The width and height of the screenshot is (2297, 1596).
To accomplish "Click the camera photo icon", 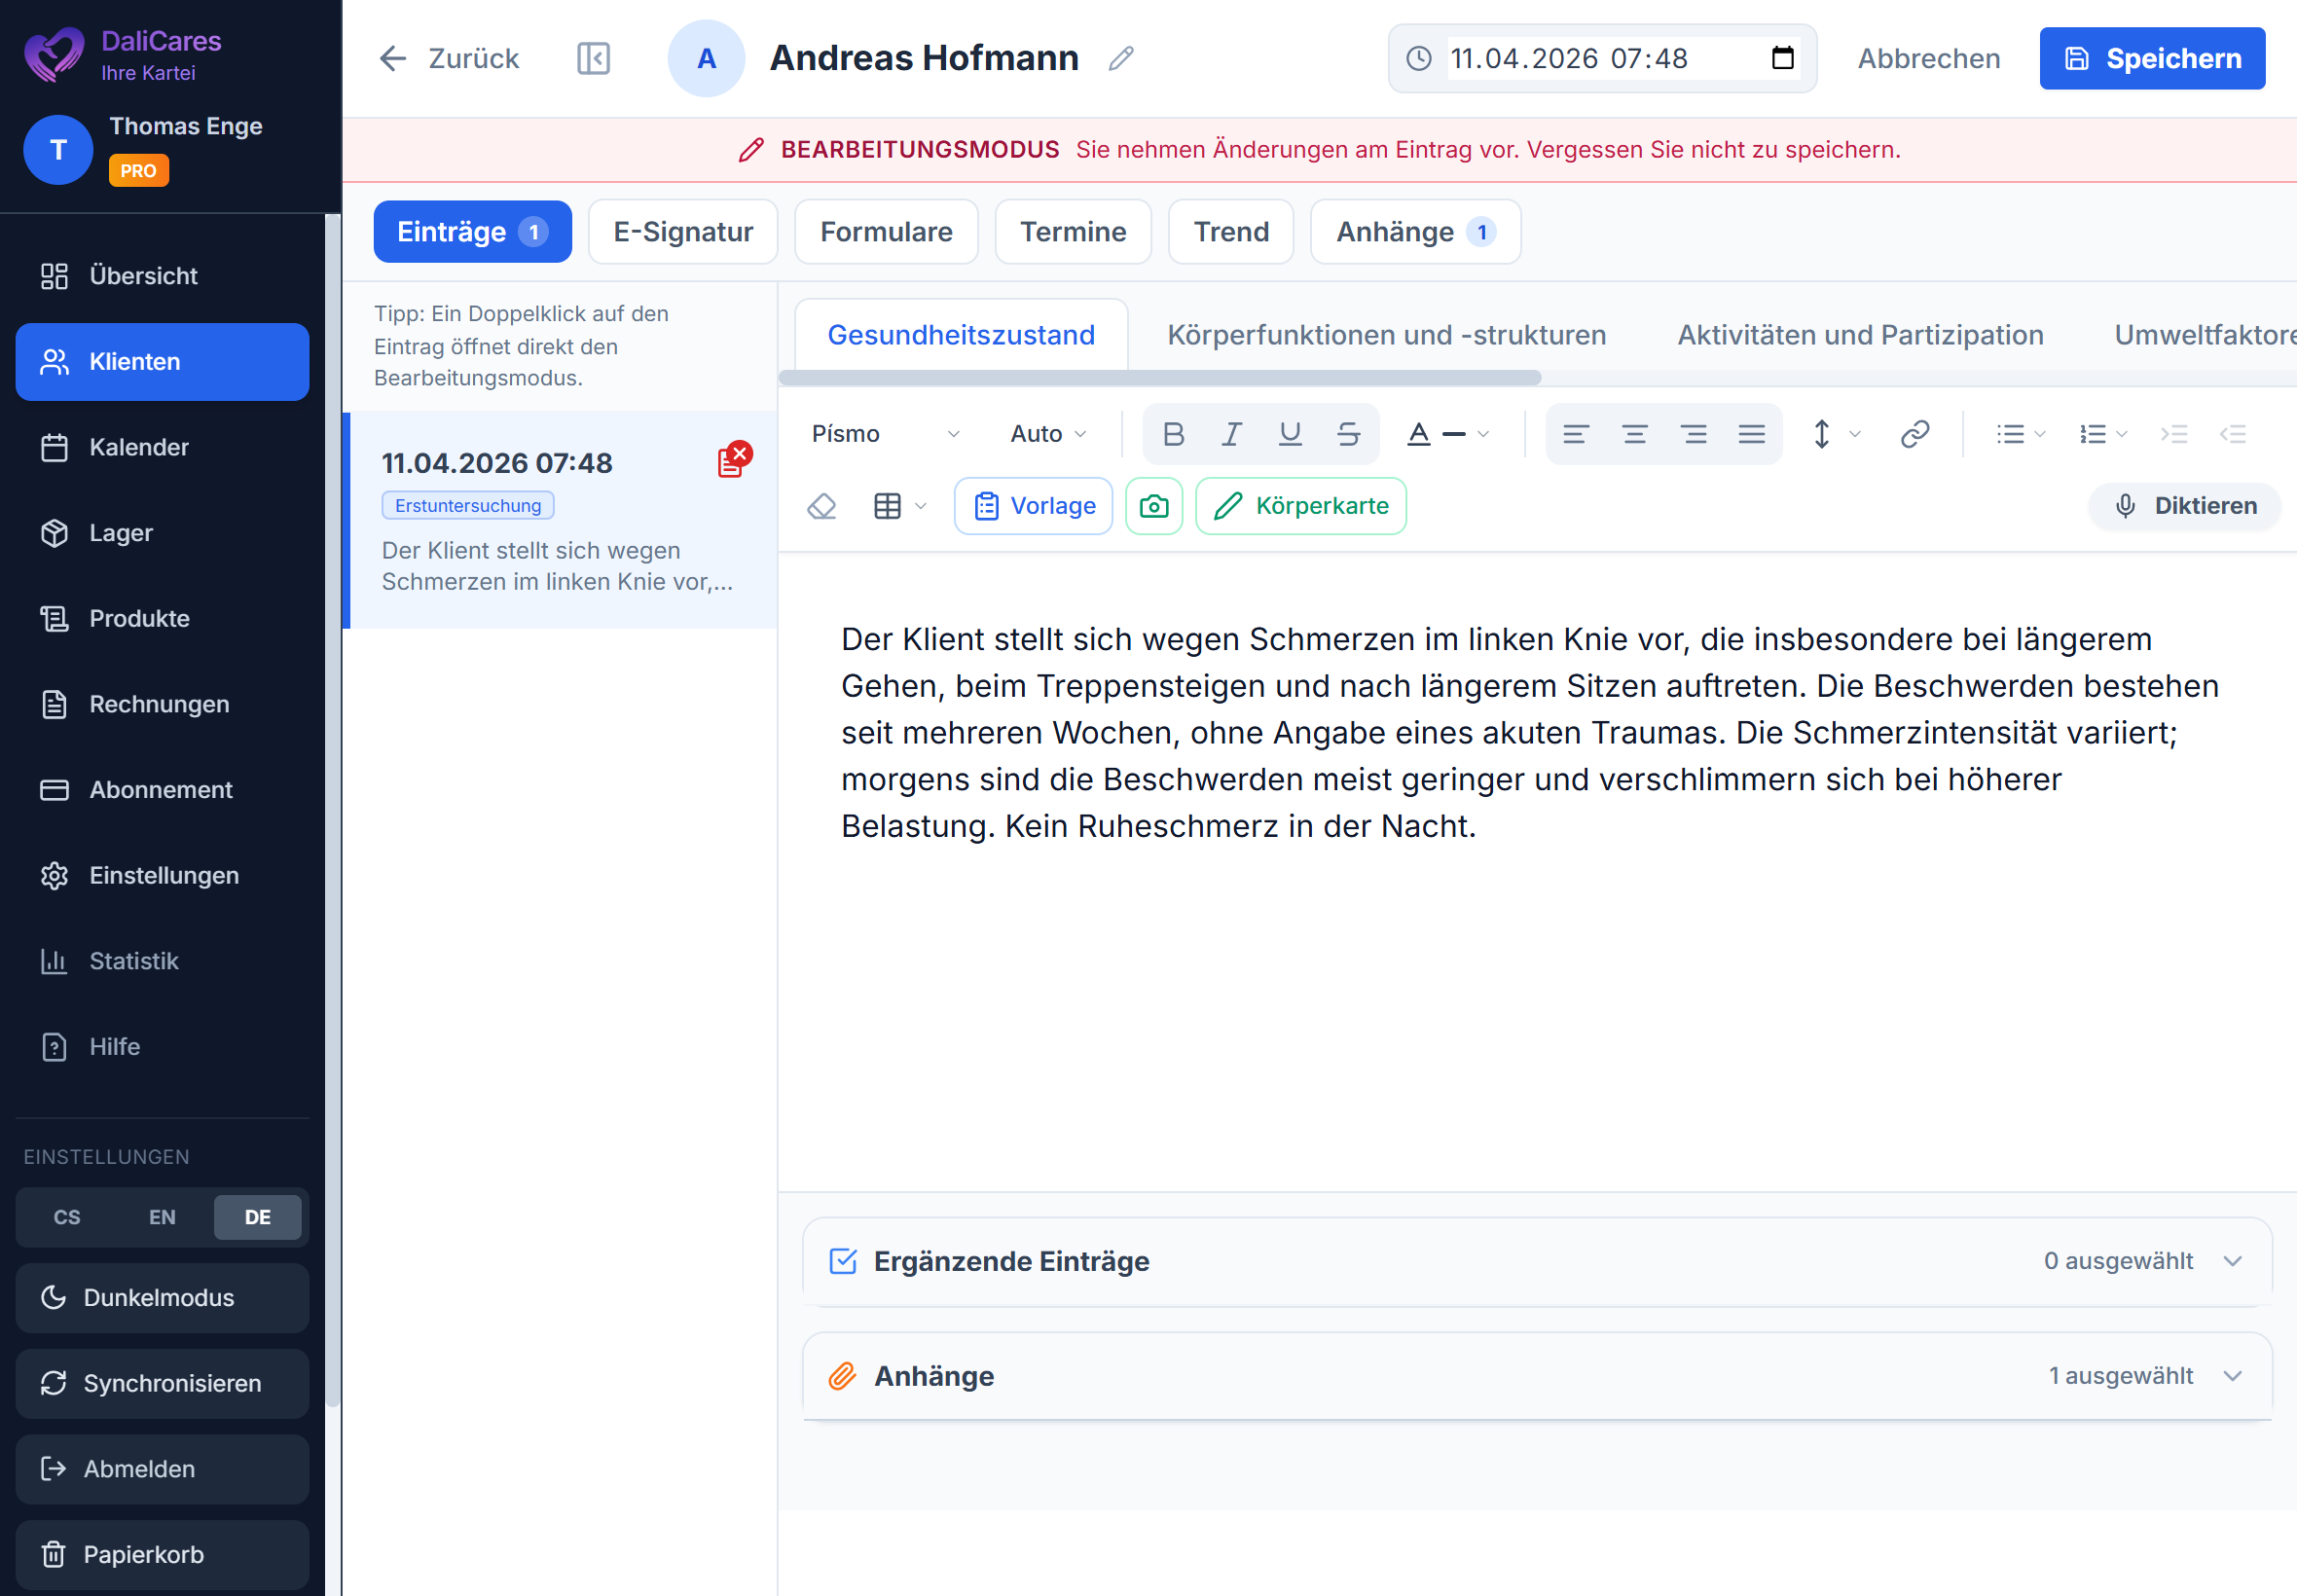I will click(1153, 506).
